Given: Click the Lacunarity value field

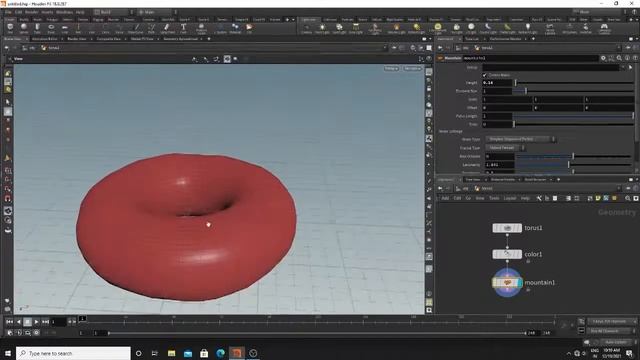Looking at the screenshot, I should [x=500, y=165].
